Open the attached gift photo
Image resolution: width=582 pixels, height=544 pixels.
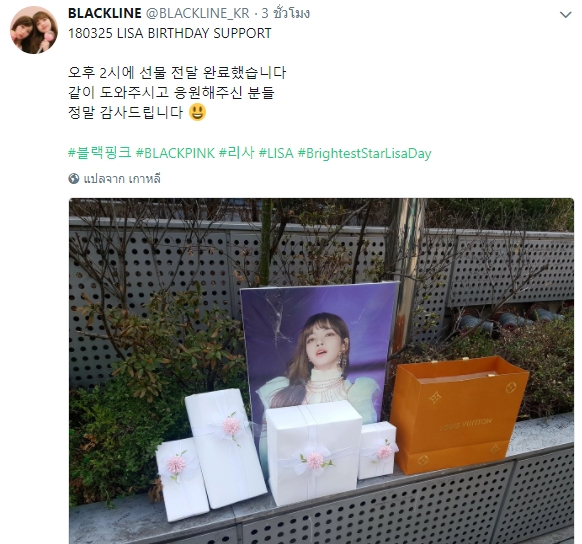[x=321, y=371]
